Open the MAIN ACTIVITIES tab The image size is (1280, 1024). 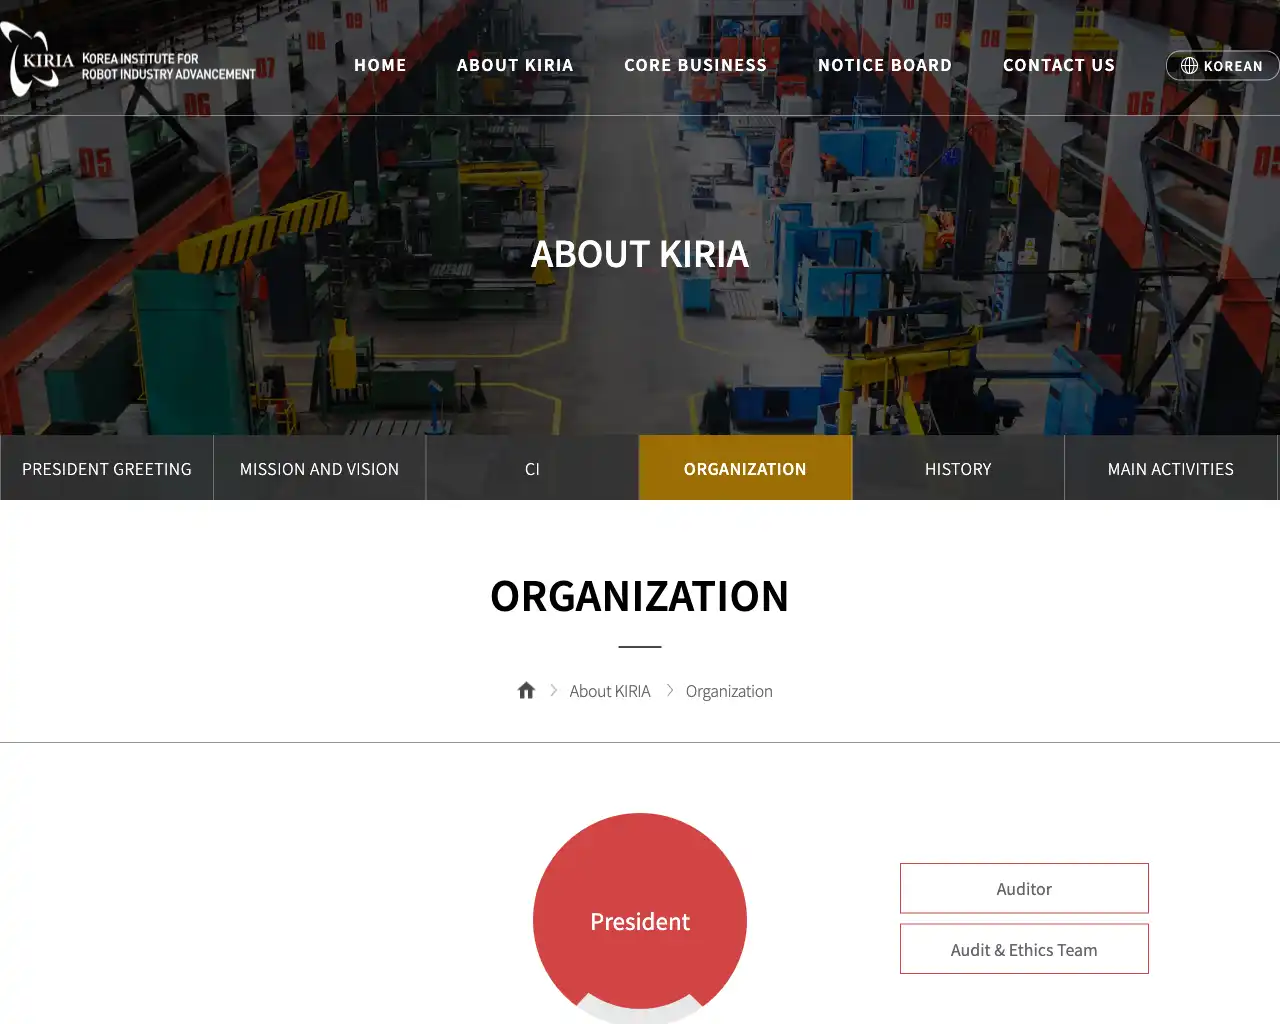click(x=1170, y=468)
